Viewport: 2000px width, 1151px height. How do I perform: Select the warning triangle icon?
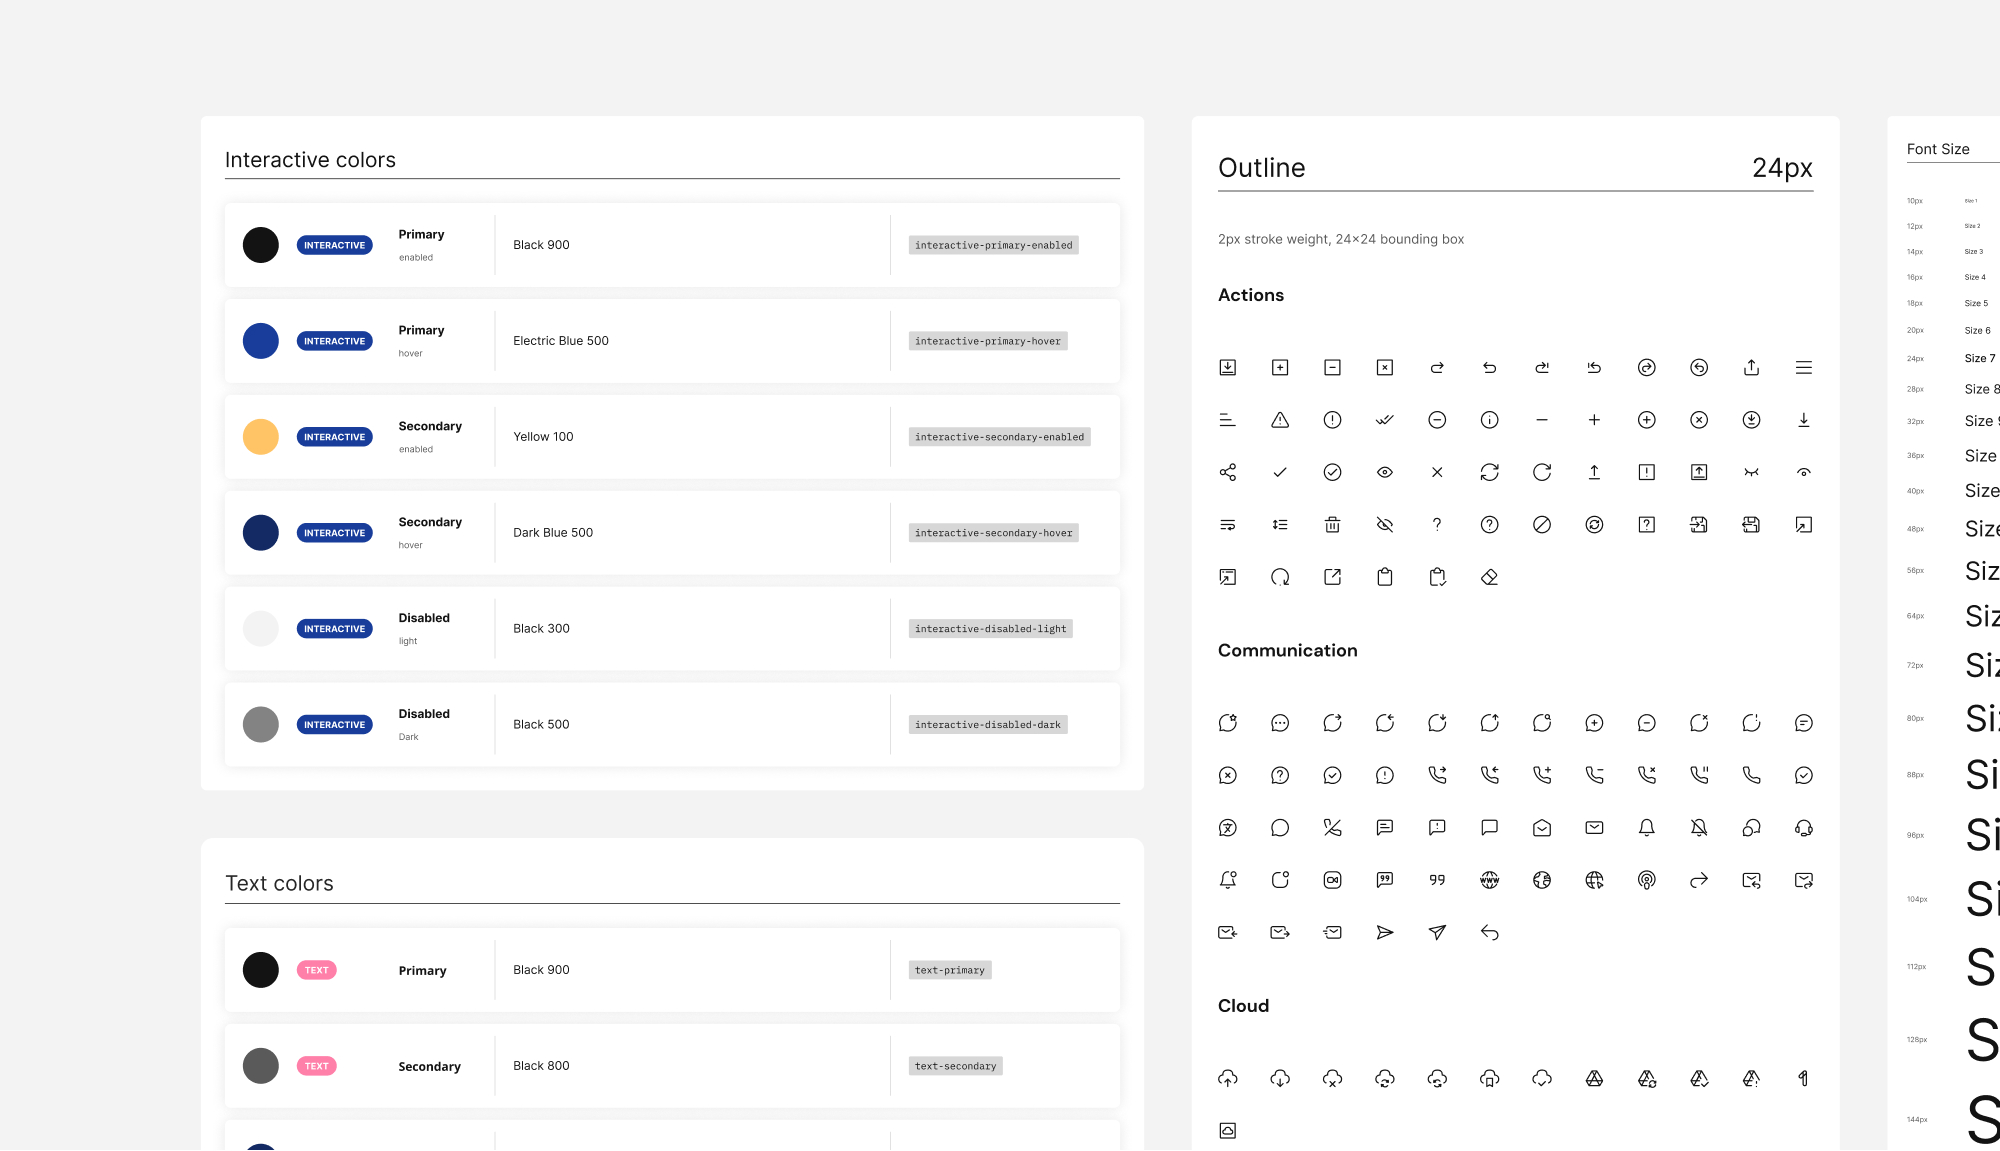pyautogui.click(x=1280, y=420)
